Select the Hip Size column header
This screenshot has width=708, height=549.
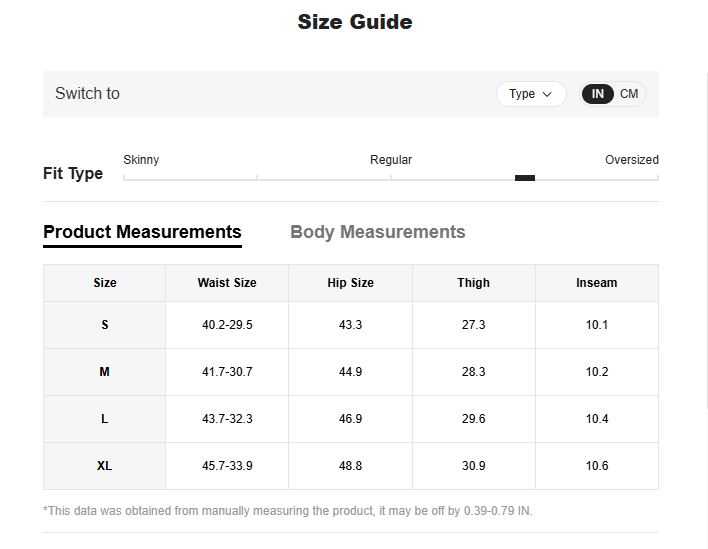[350, 283]
